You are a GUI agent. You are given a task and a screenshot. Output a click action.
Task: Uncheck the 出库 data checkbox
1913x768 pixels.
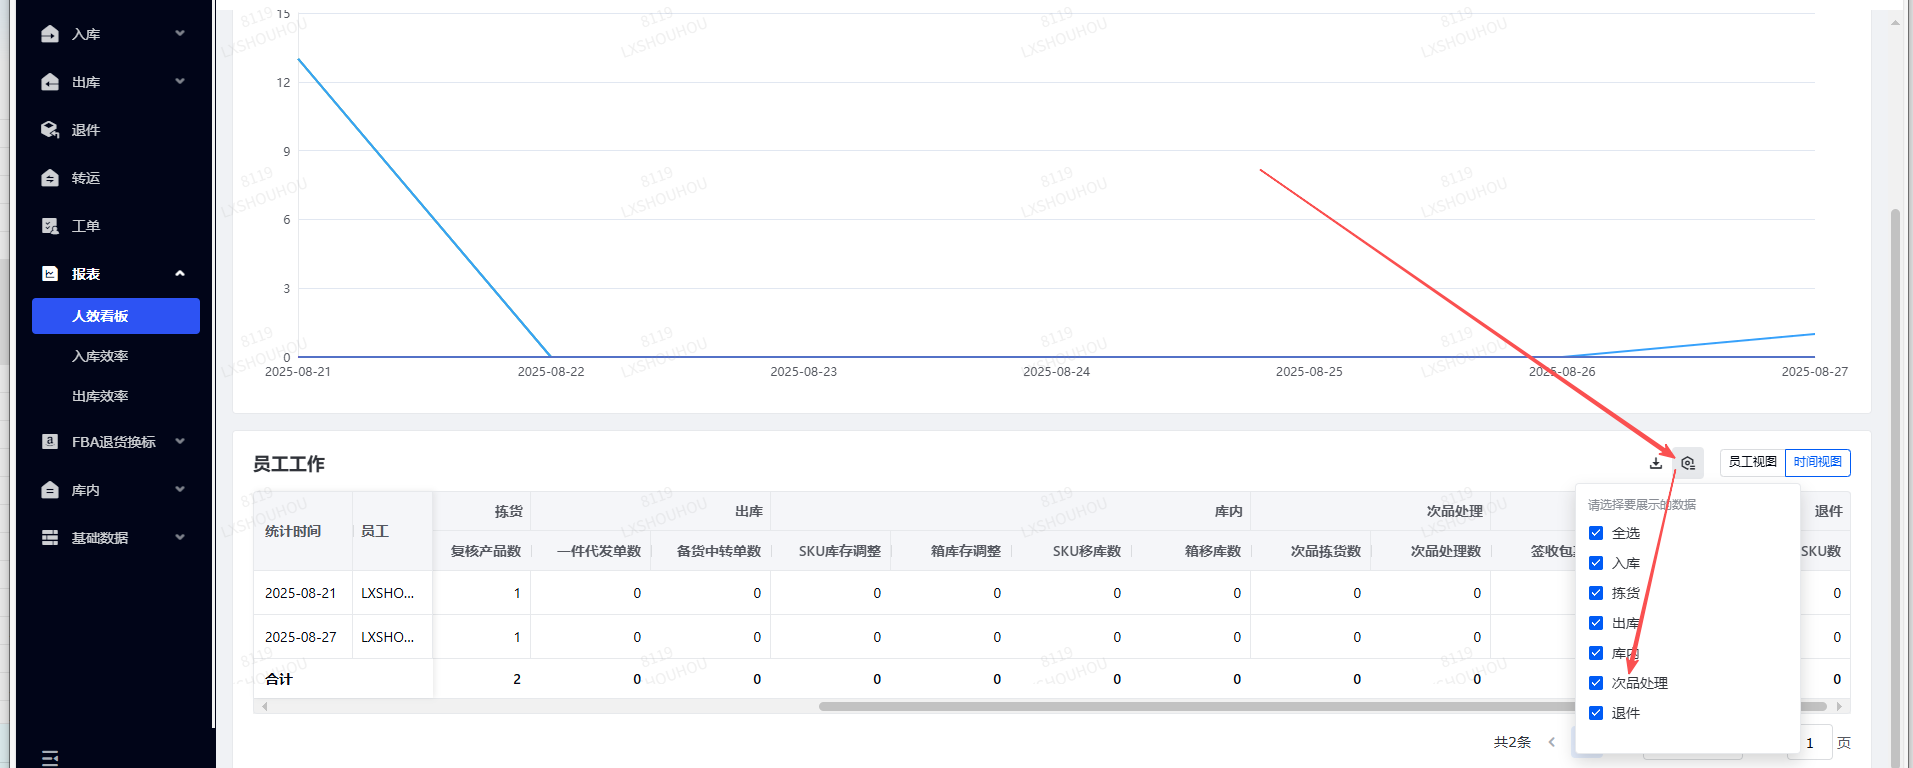(1596, 623)
